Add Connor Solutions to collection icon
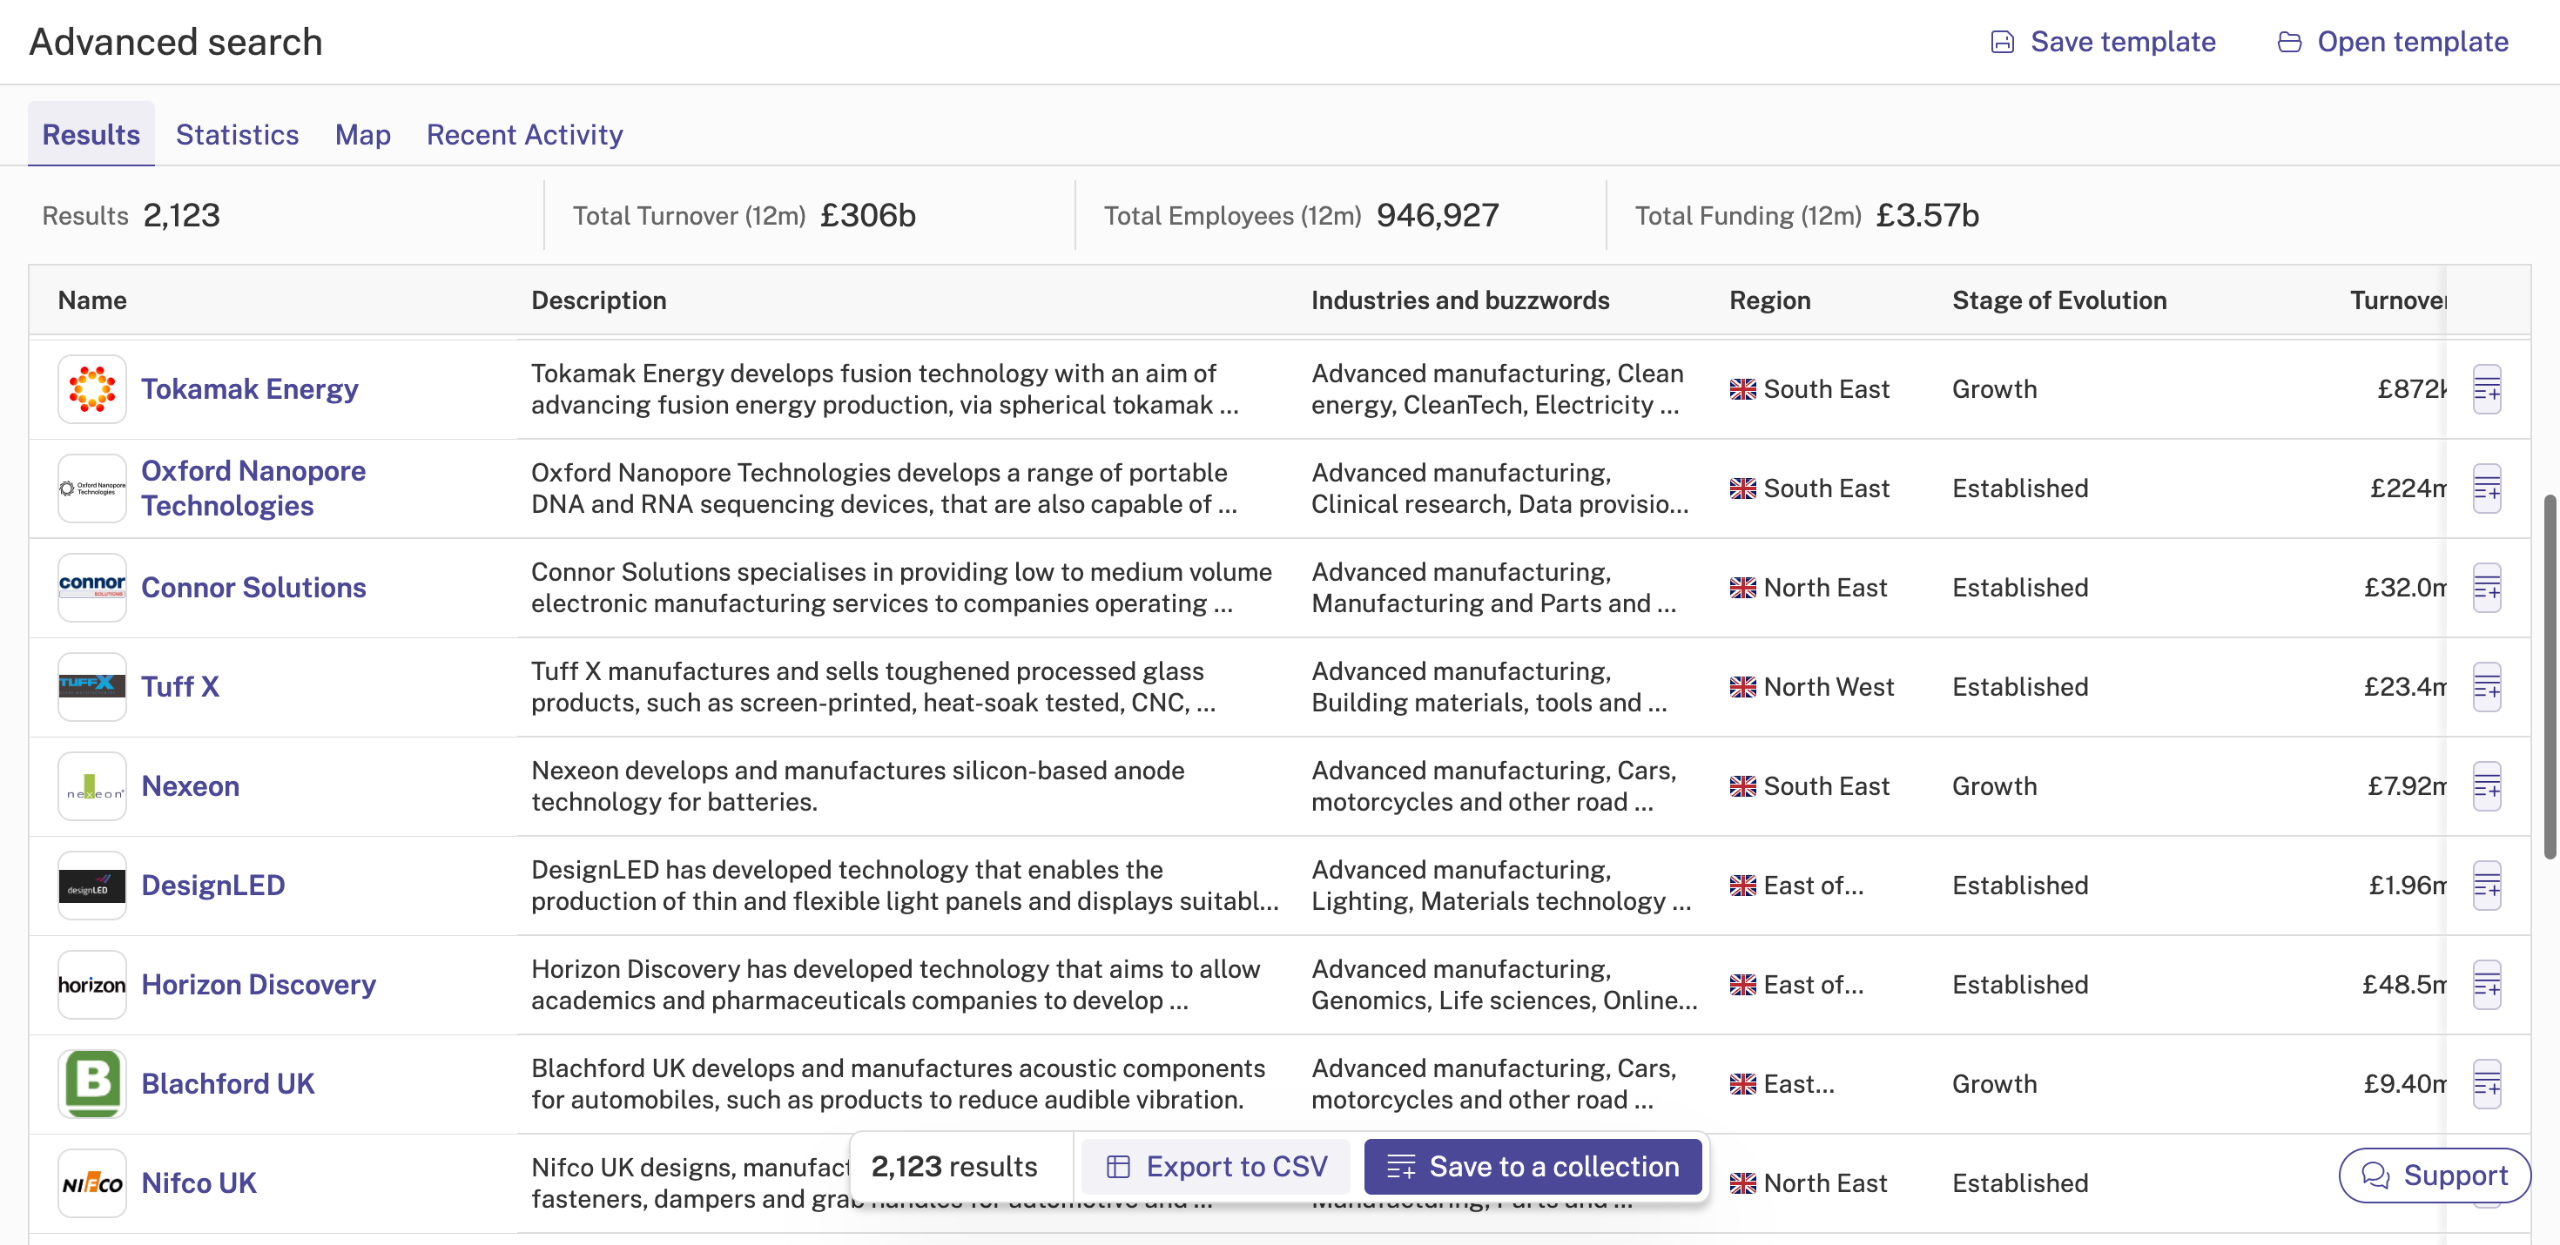 point(2487,587)
